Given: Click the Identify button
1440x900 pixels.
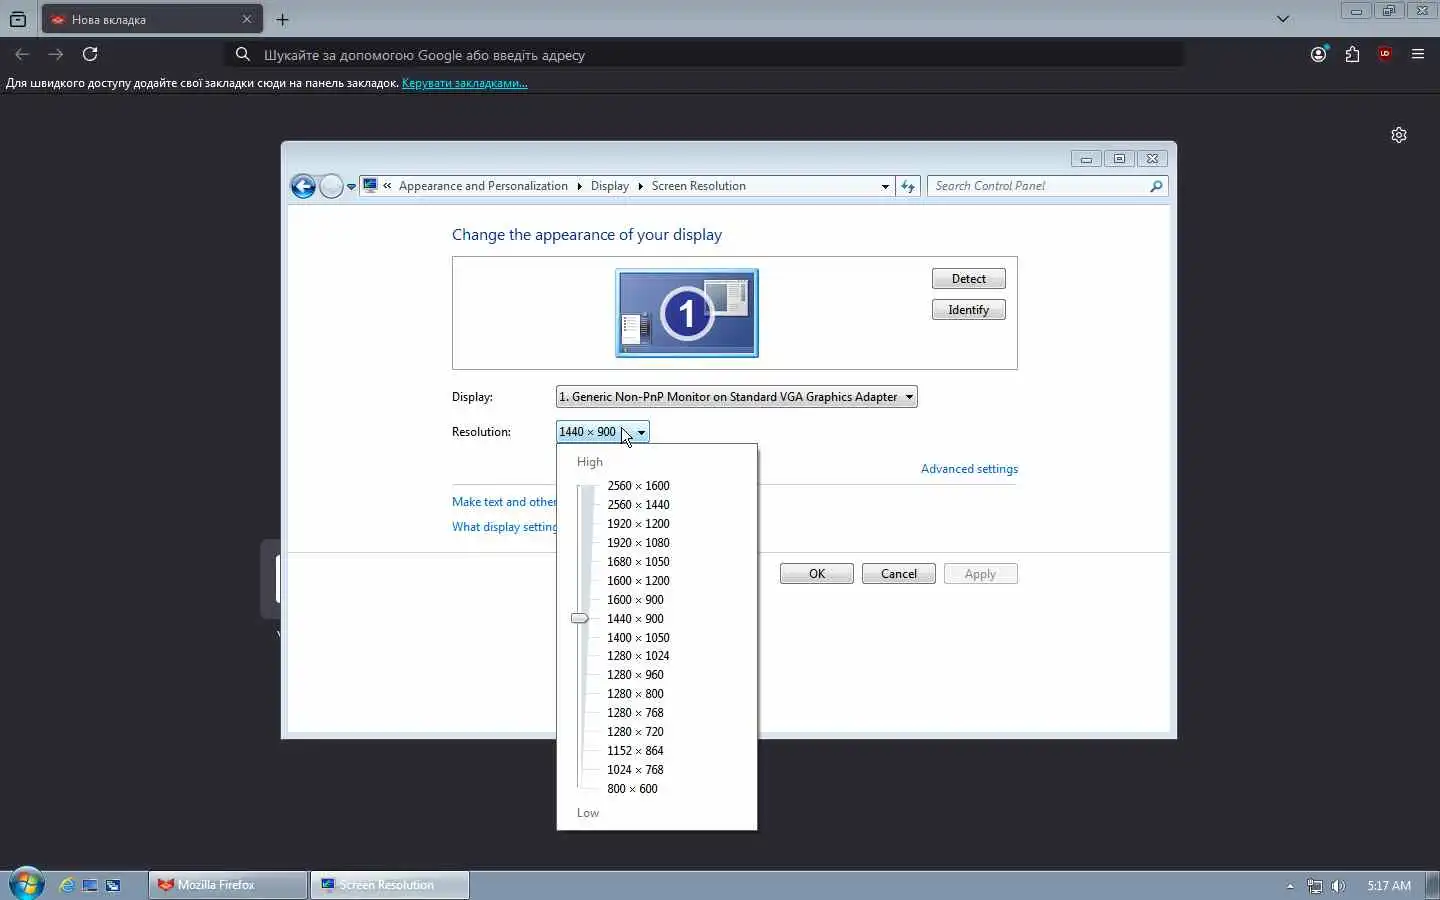Looking at the screenshot, I should (x=968, y=310).
